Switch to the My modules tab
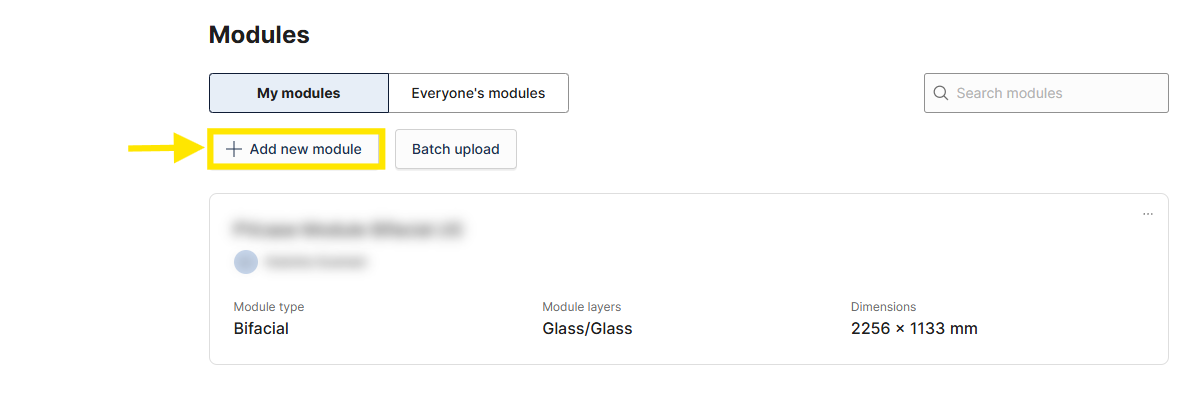 point(298,93)
